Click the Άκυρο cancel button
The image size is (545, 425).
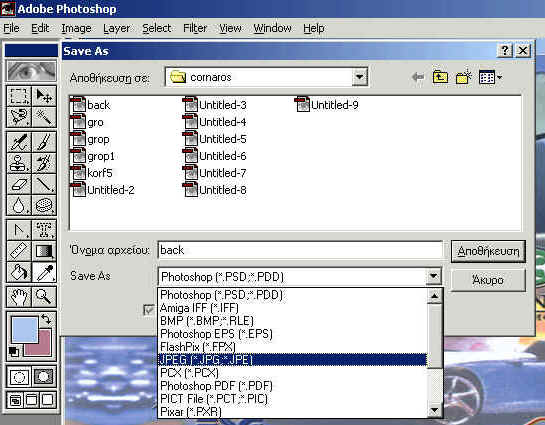pos(488,280)
